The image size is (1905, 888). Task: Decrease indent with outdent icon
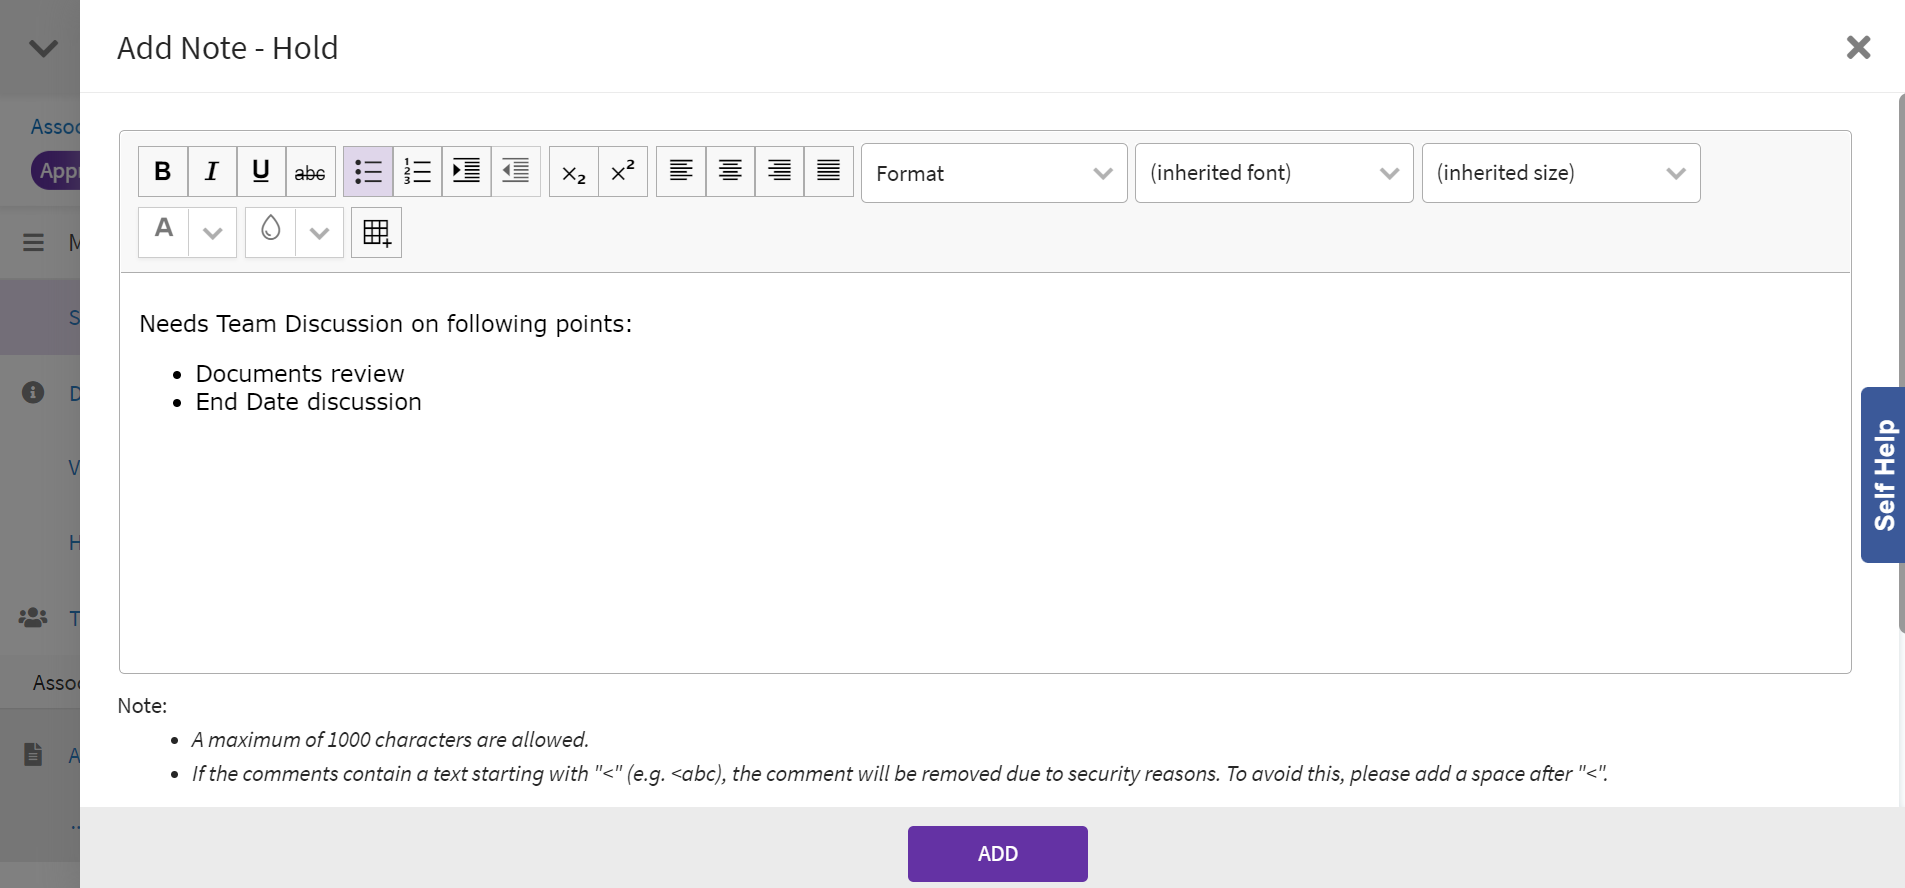[516, 172]
